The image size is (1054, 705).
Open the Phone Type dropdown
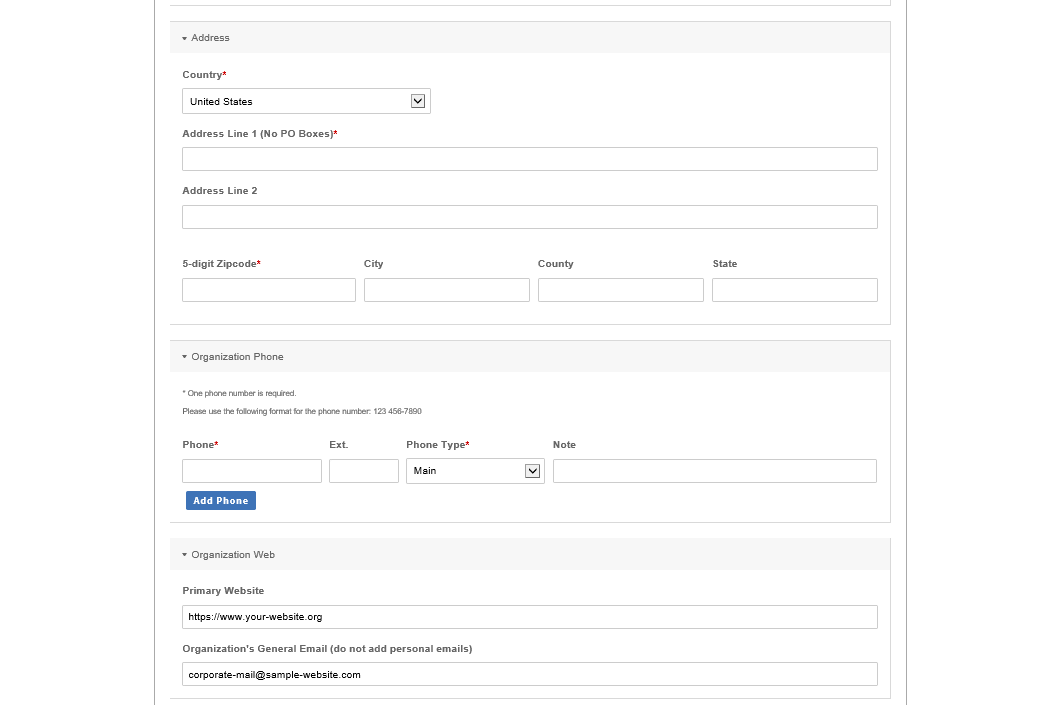tap(475, 471)
